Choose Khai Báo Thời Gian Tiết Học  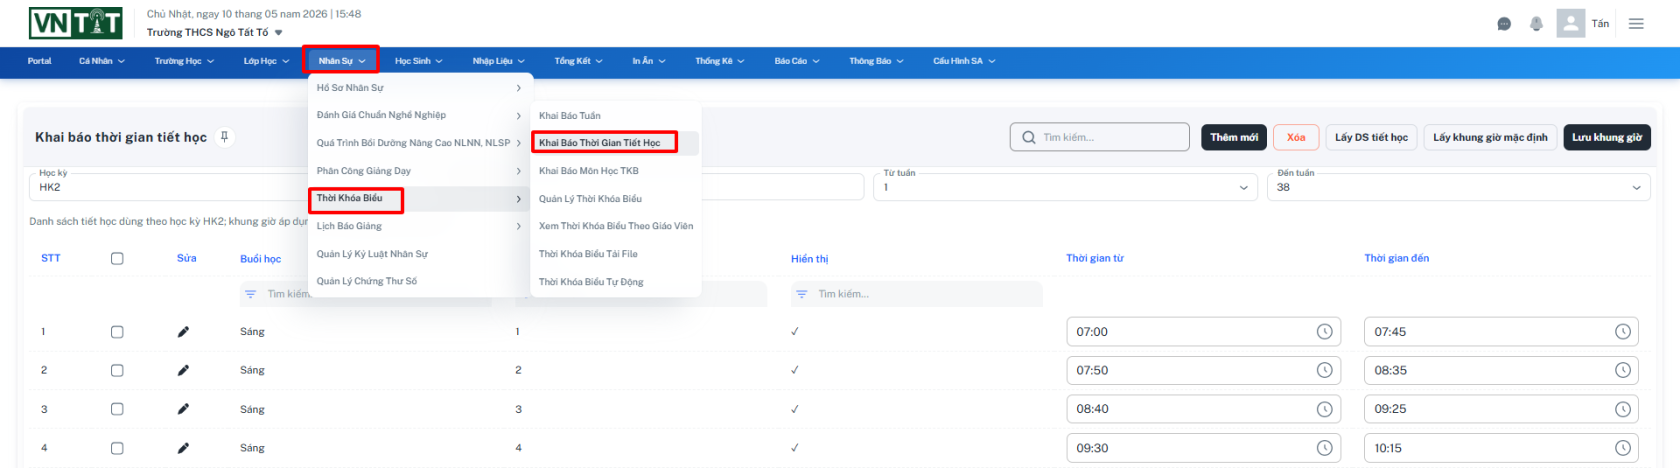point(615,143)
